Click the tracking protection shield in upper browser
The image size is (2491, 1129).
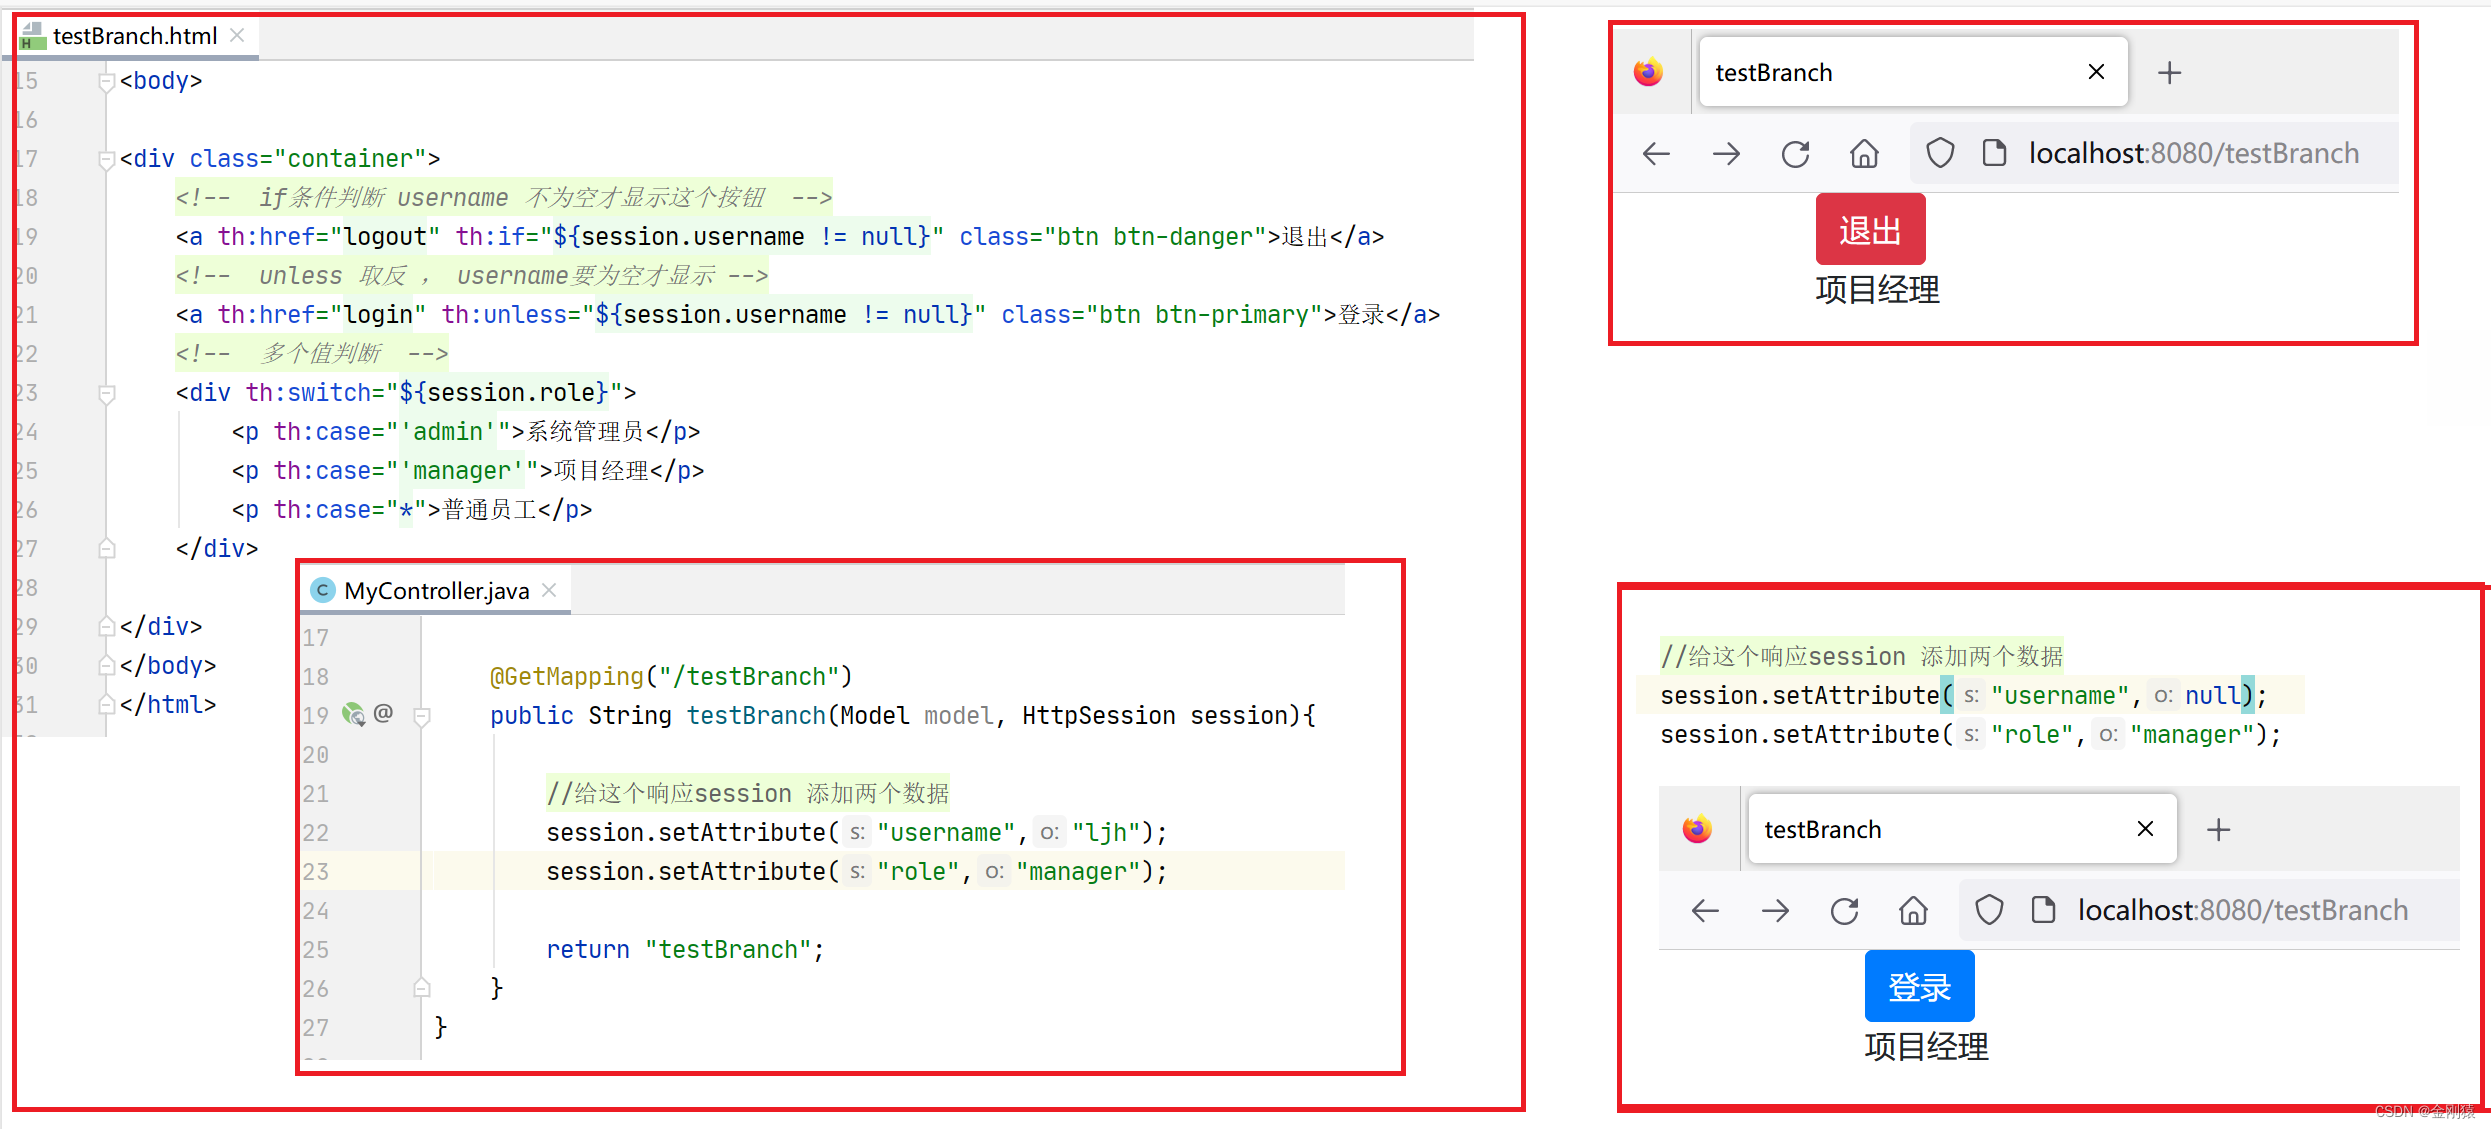click(1940, 153)
